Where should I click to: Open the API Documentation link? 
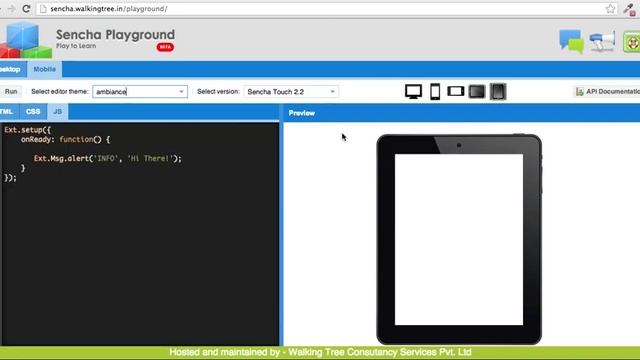pyautogui.click(x=608, y=91)
